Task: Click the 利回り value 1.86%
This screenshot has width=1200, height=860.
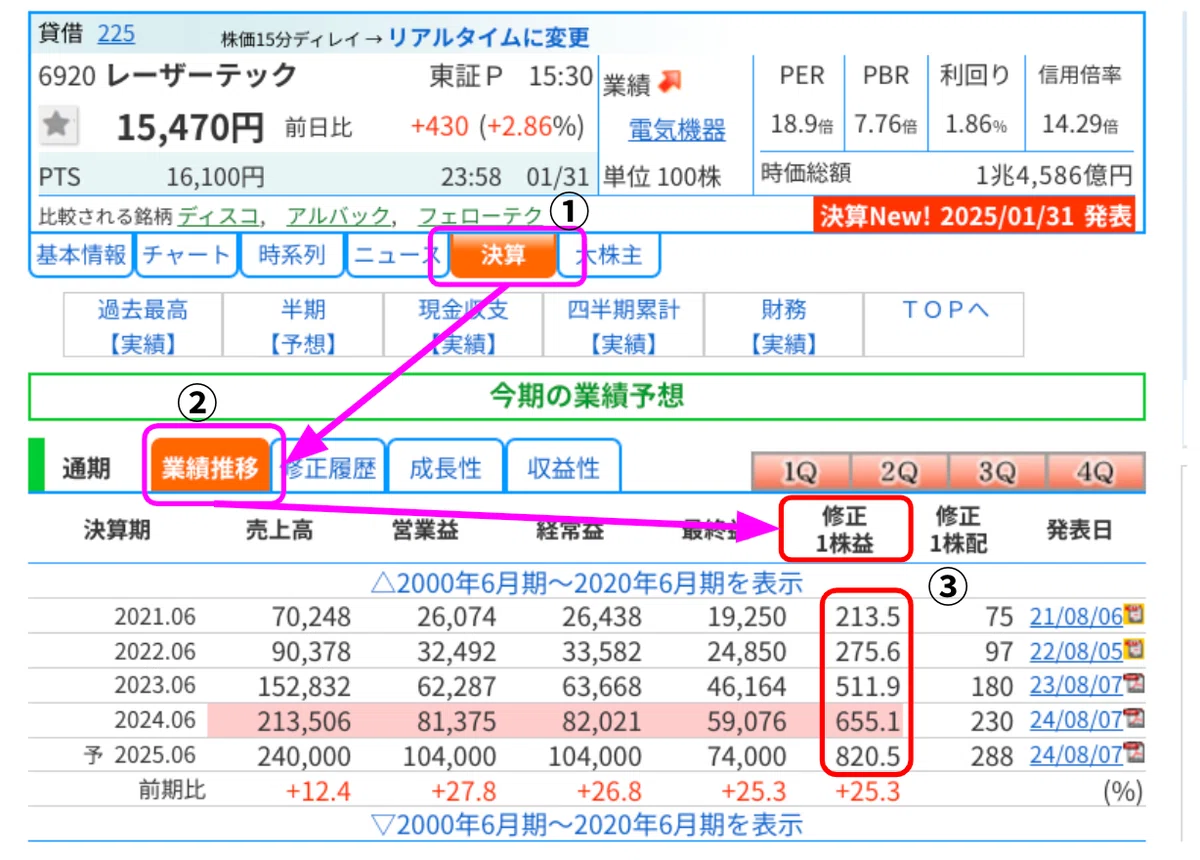Action: (975, 125)
